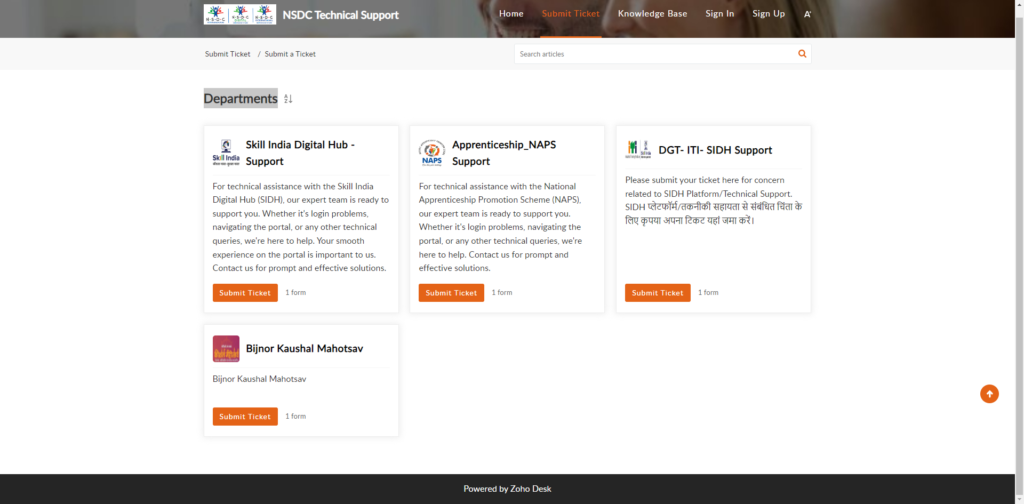
Task: Click the Skill India logo icon
Action: click(226, 153)
